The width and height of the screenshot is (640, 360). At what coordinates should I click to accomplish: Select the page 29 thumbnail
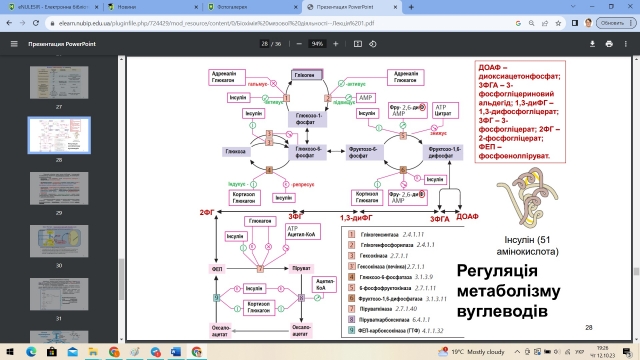tap(59, 188)
